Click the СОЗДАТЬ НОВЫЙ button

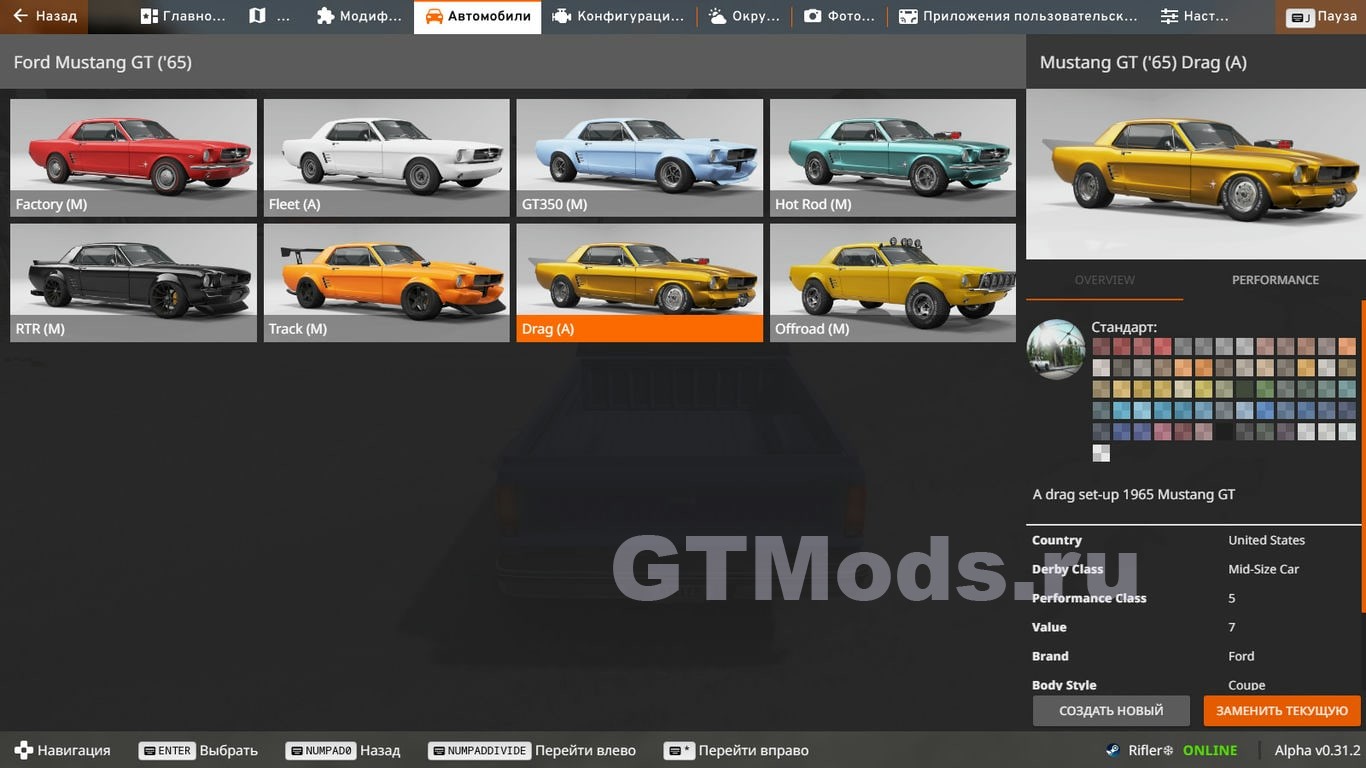point(1111,711)
